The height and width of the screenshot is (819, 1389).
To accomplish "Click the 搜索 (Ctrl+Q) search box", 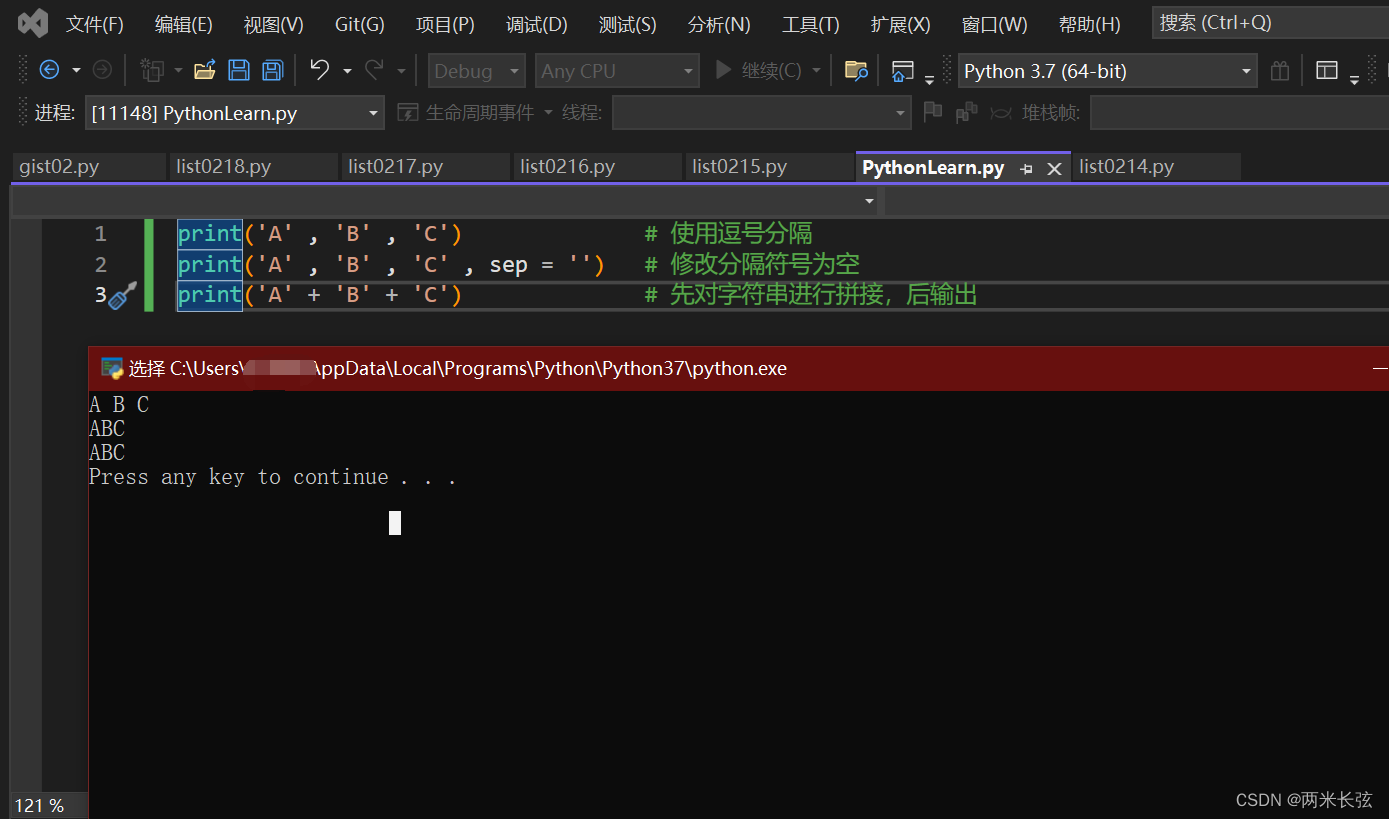I will [1270, 23].
